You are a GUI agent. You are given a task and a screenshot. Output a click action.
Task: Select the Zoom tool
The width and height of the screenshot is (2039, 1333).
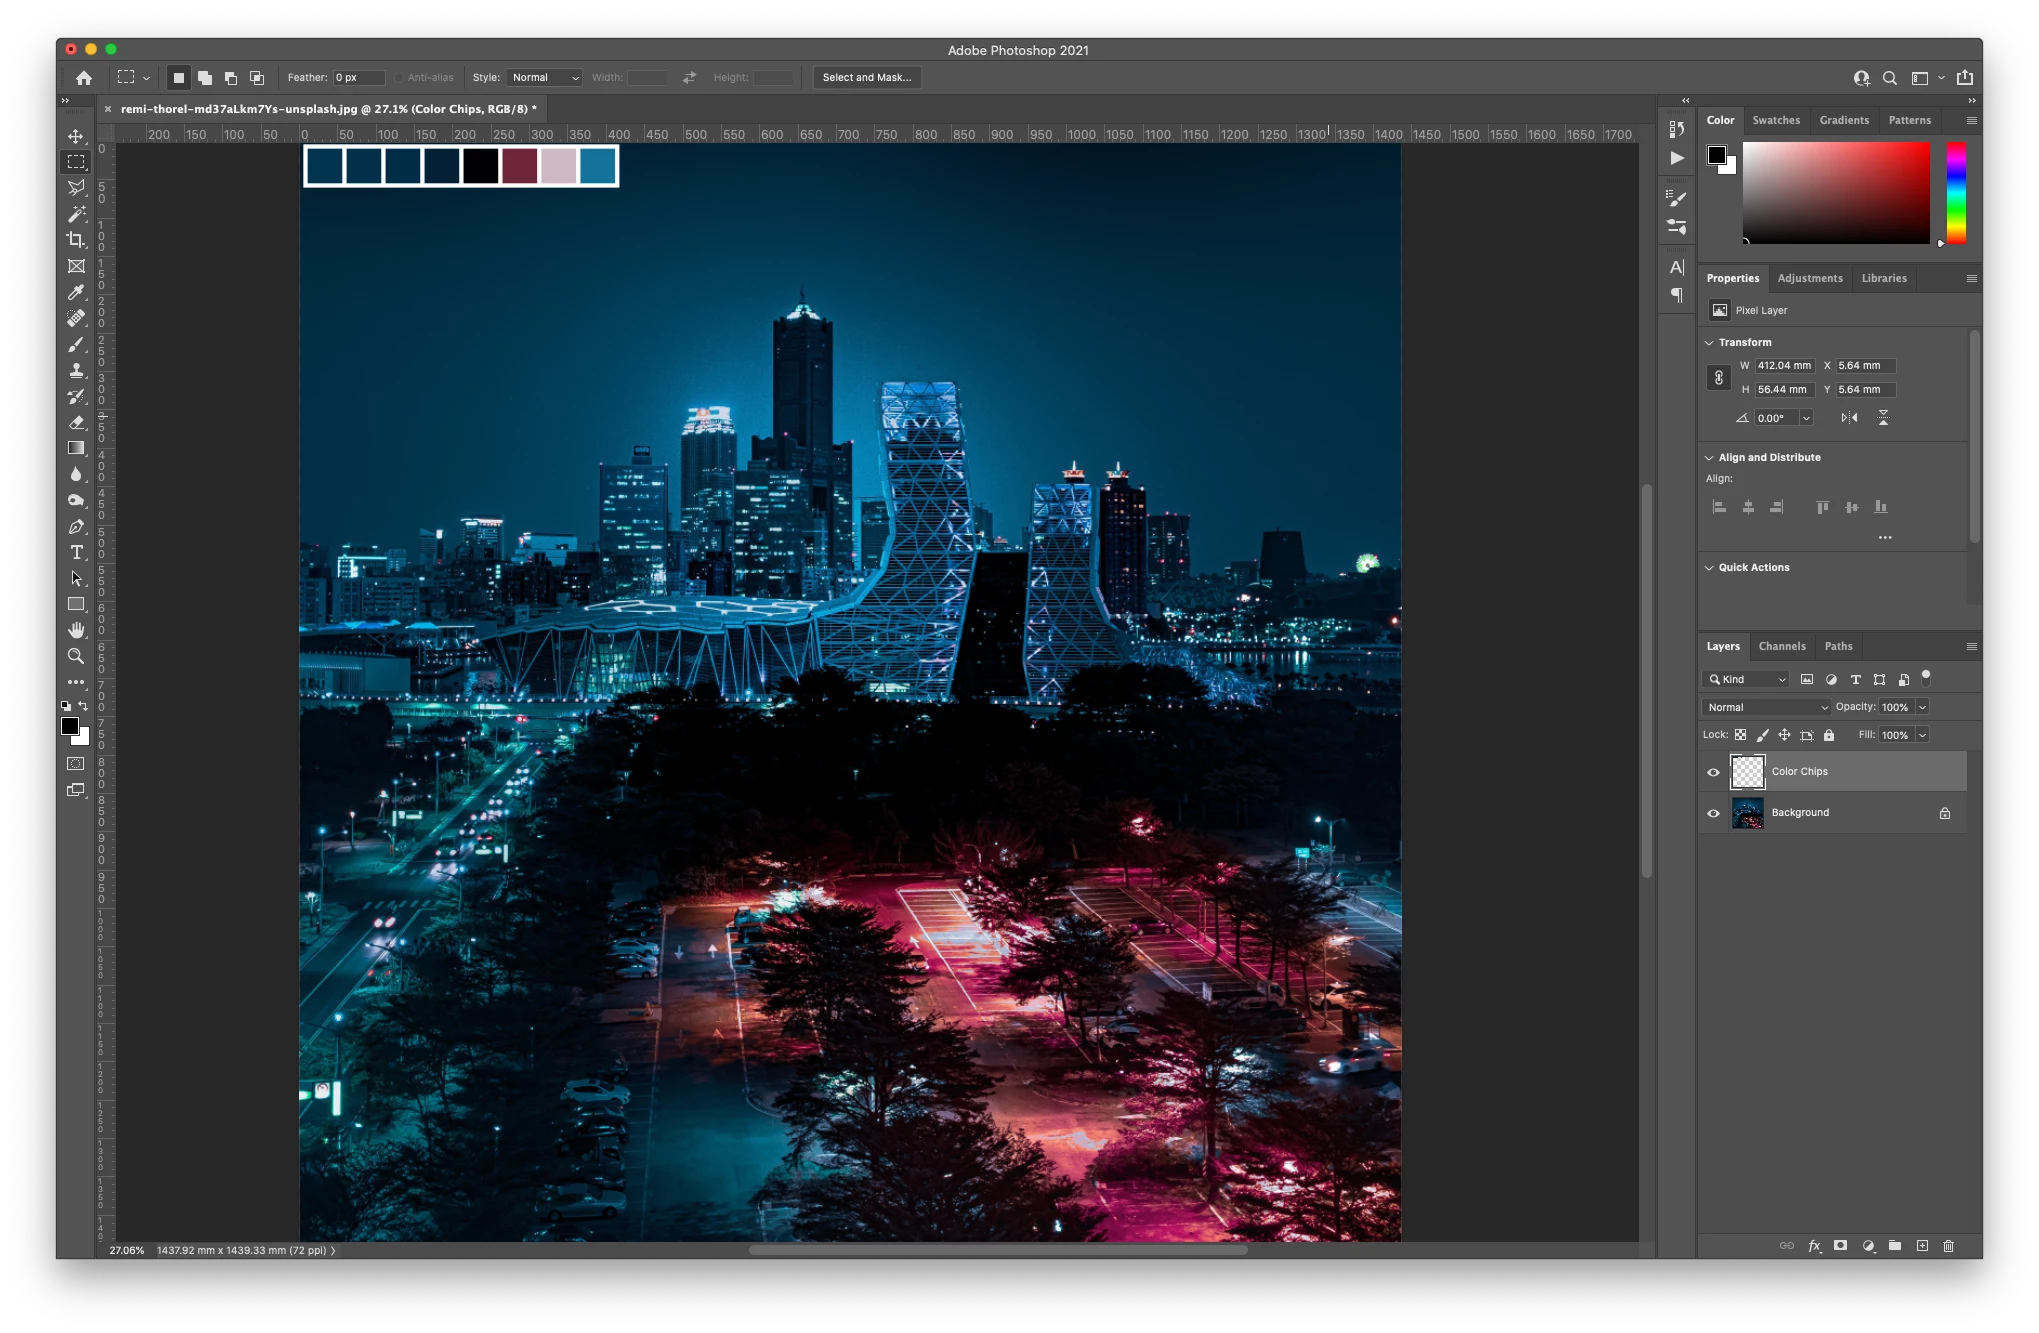pos(76,656)
